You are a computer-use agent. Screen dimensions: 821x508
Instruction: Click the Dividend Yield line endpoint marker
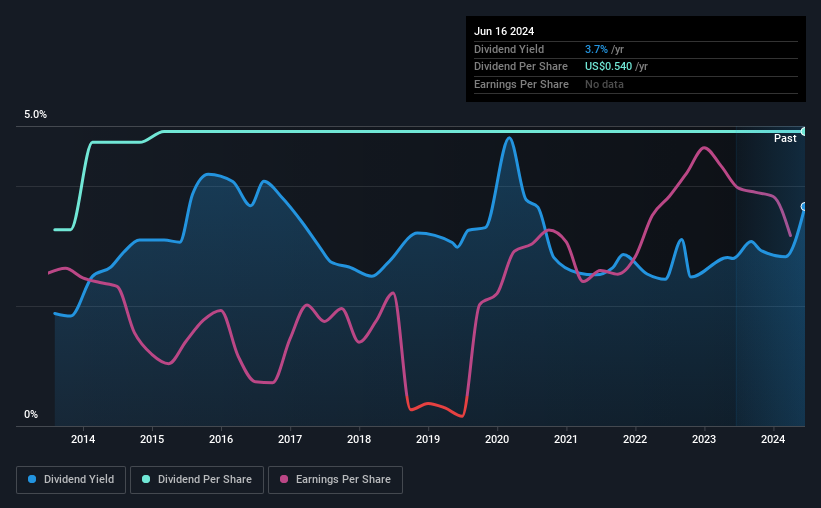click(804, 206)
